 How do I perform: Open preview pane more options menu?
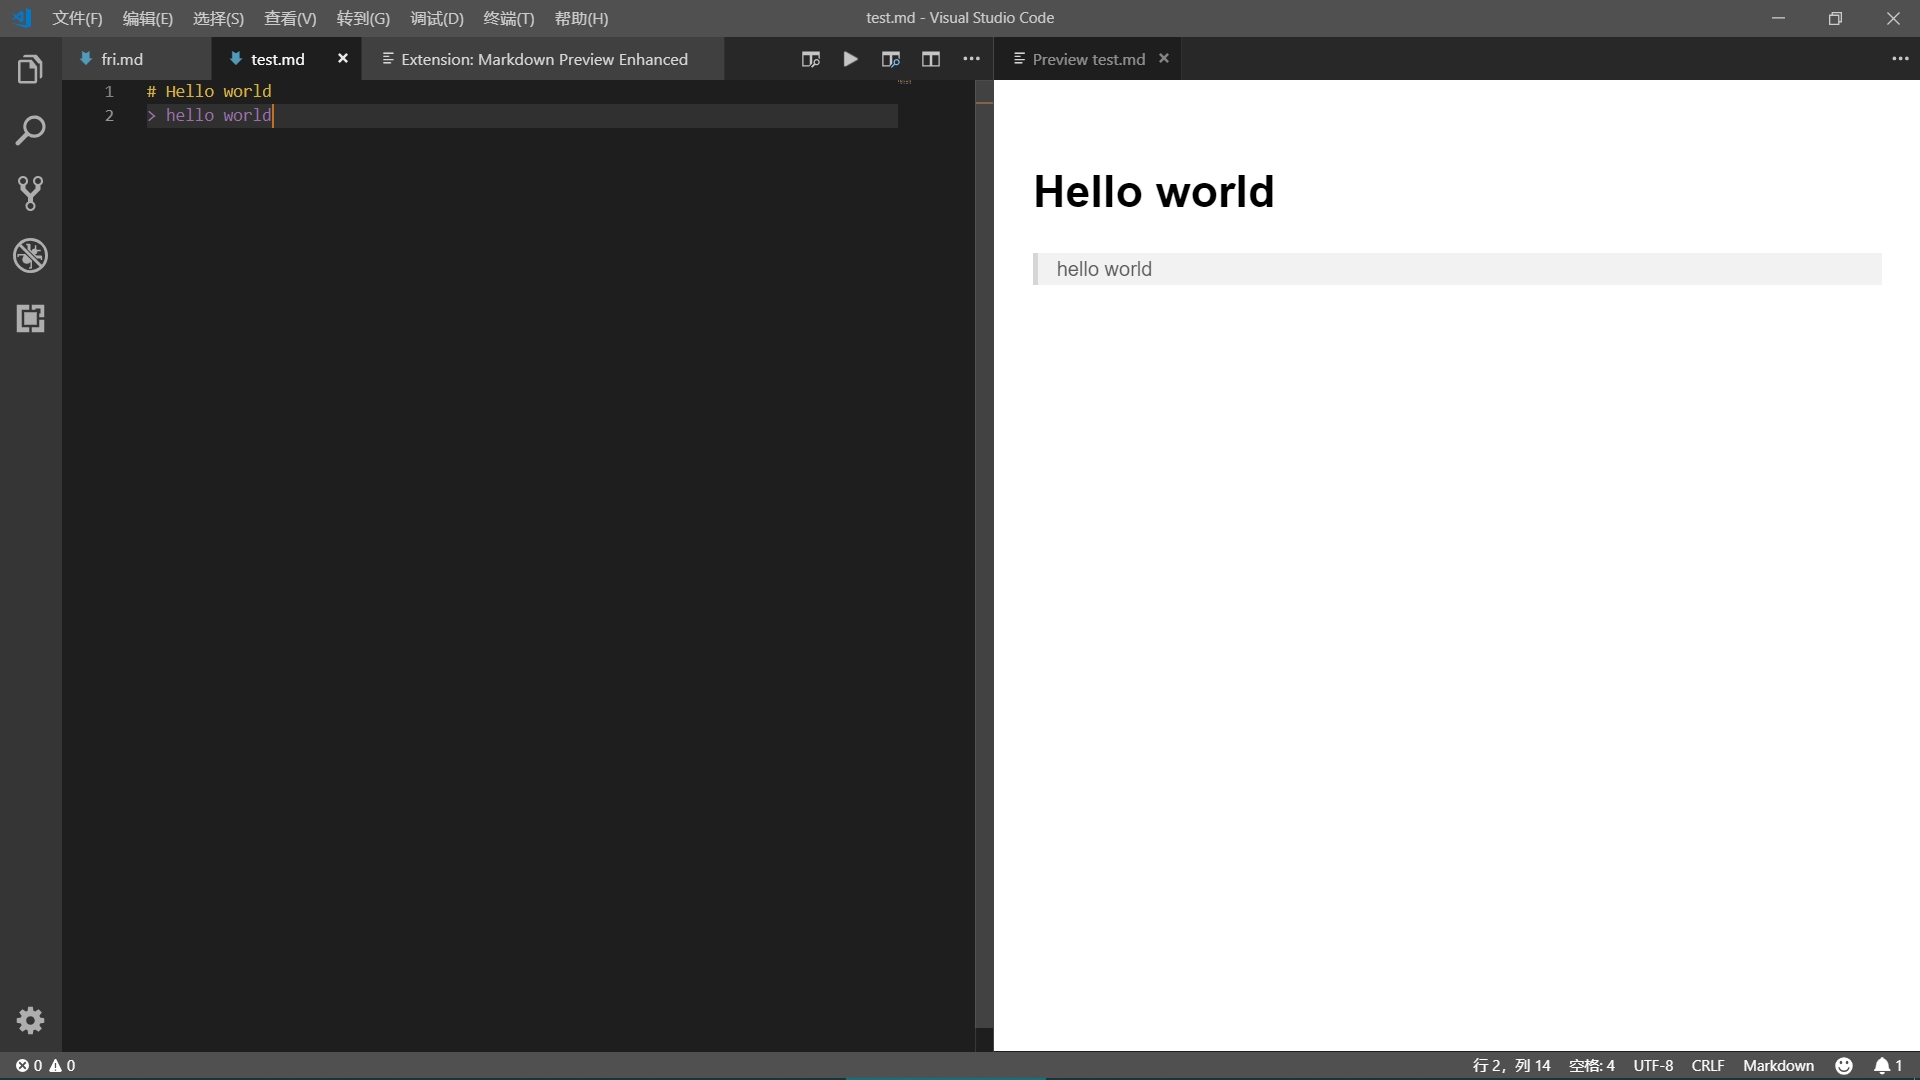pos(1901,58)
